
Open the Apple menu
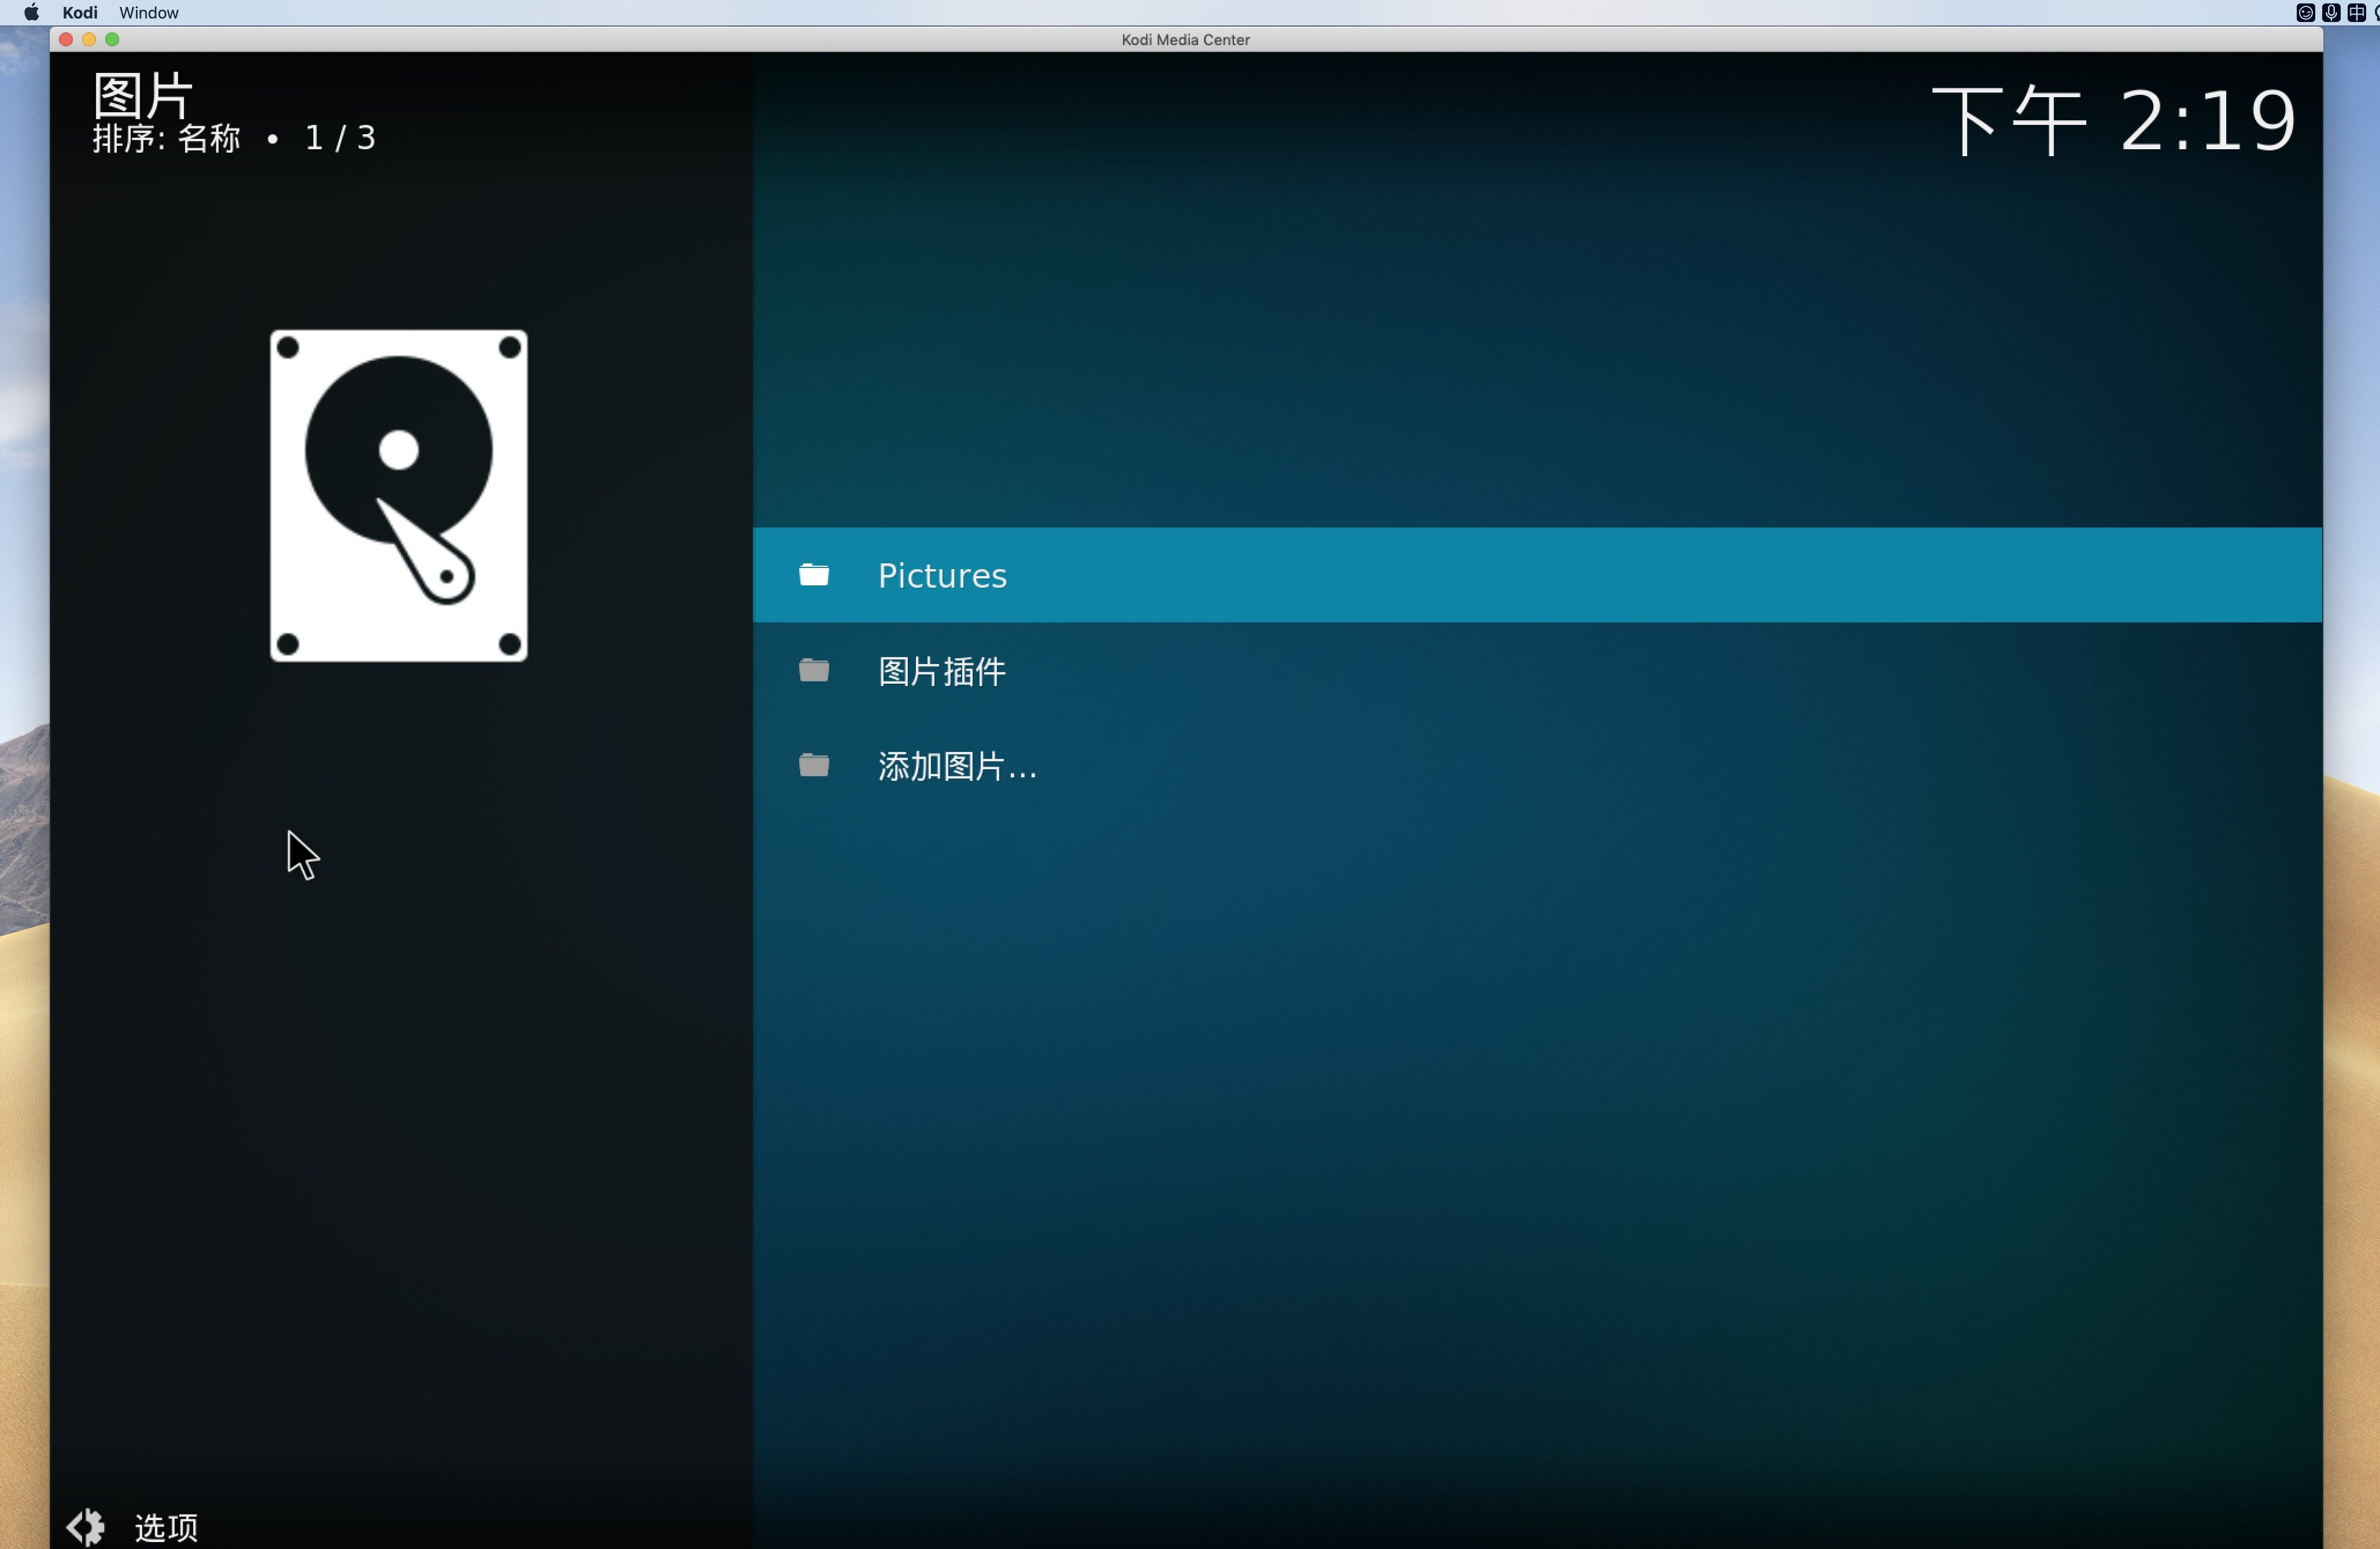click(31, 12)
